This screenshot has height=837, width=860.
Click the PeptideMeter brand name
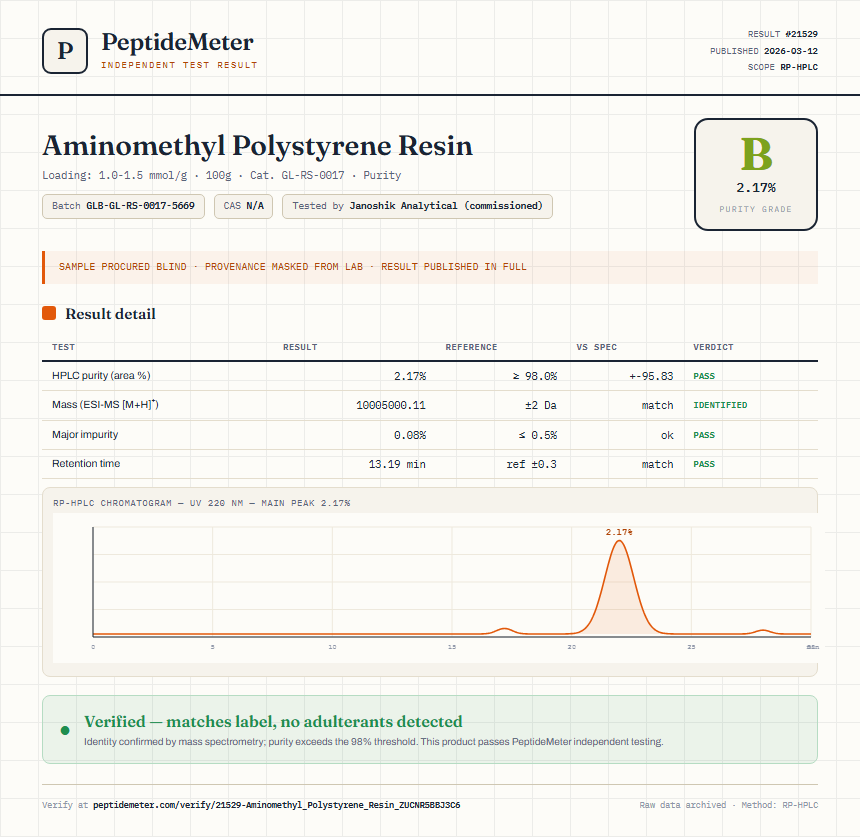tap(177, 42)
